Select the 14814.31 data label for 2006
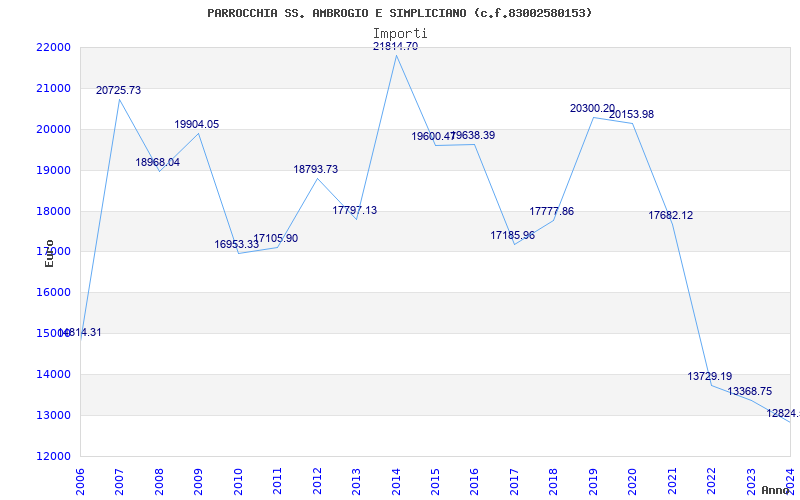Image resolution: width=800 pixels, height=500 pixels. click(x=80, y=333)
